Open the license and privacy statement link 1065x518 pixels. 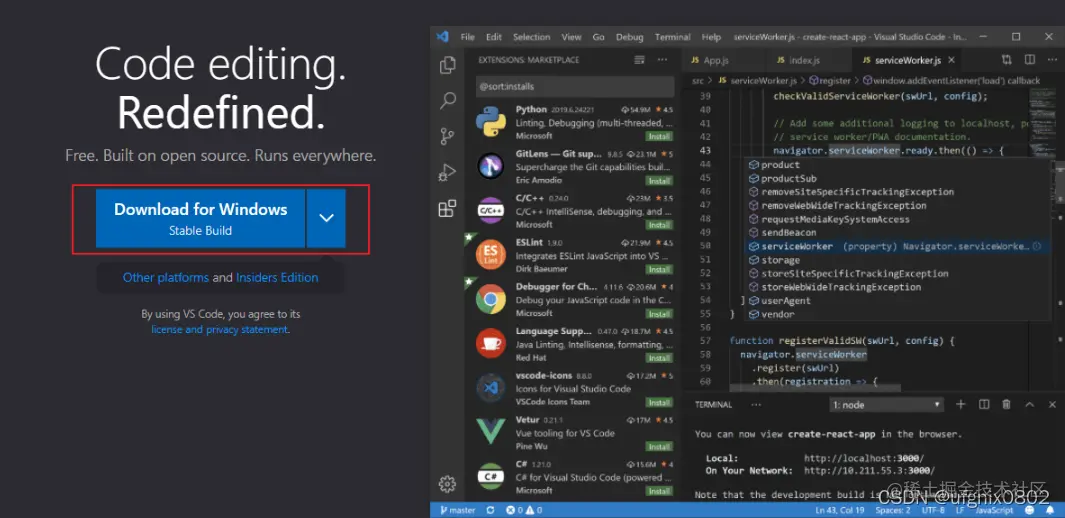219,329
